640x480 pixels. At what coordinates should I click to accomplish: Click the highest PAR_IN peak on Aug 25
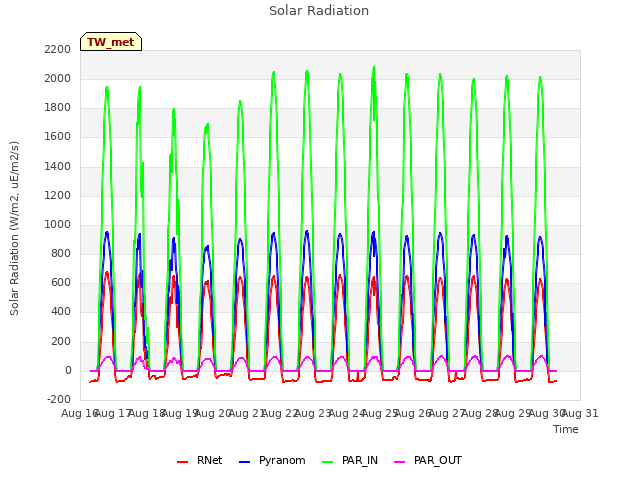pos(374,67)
